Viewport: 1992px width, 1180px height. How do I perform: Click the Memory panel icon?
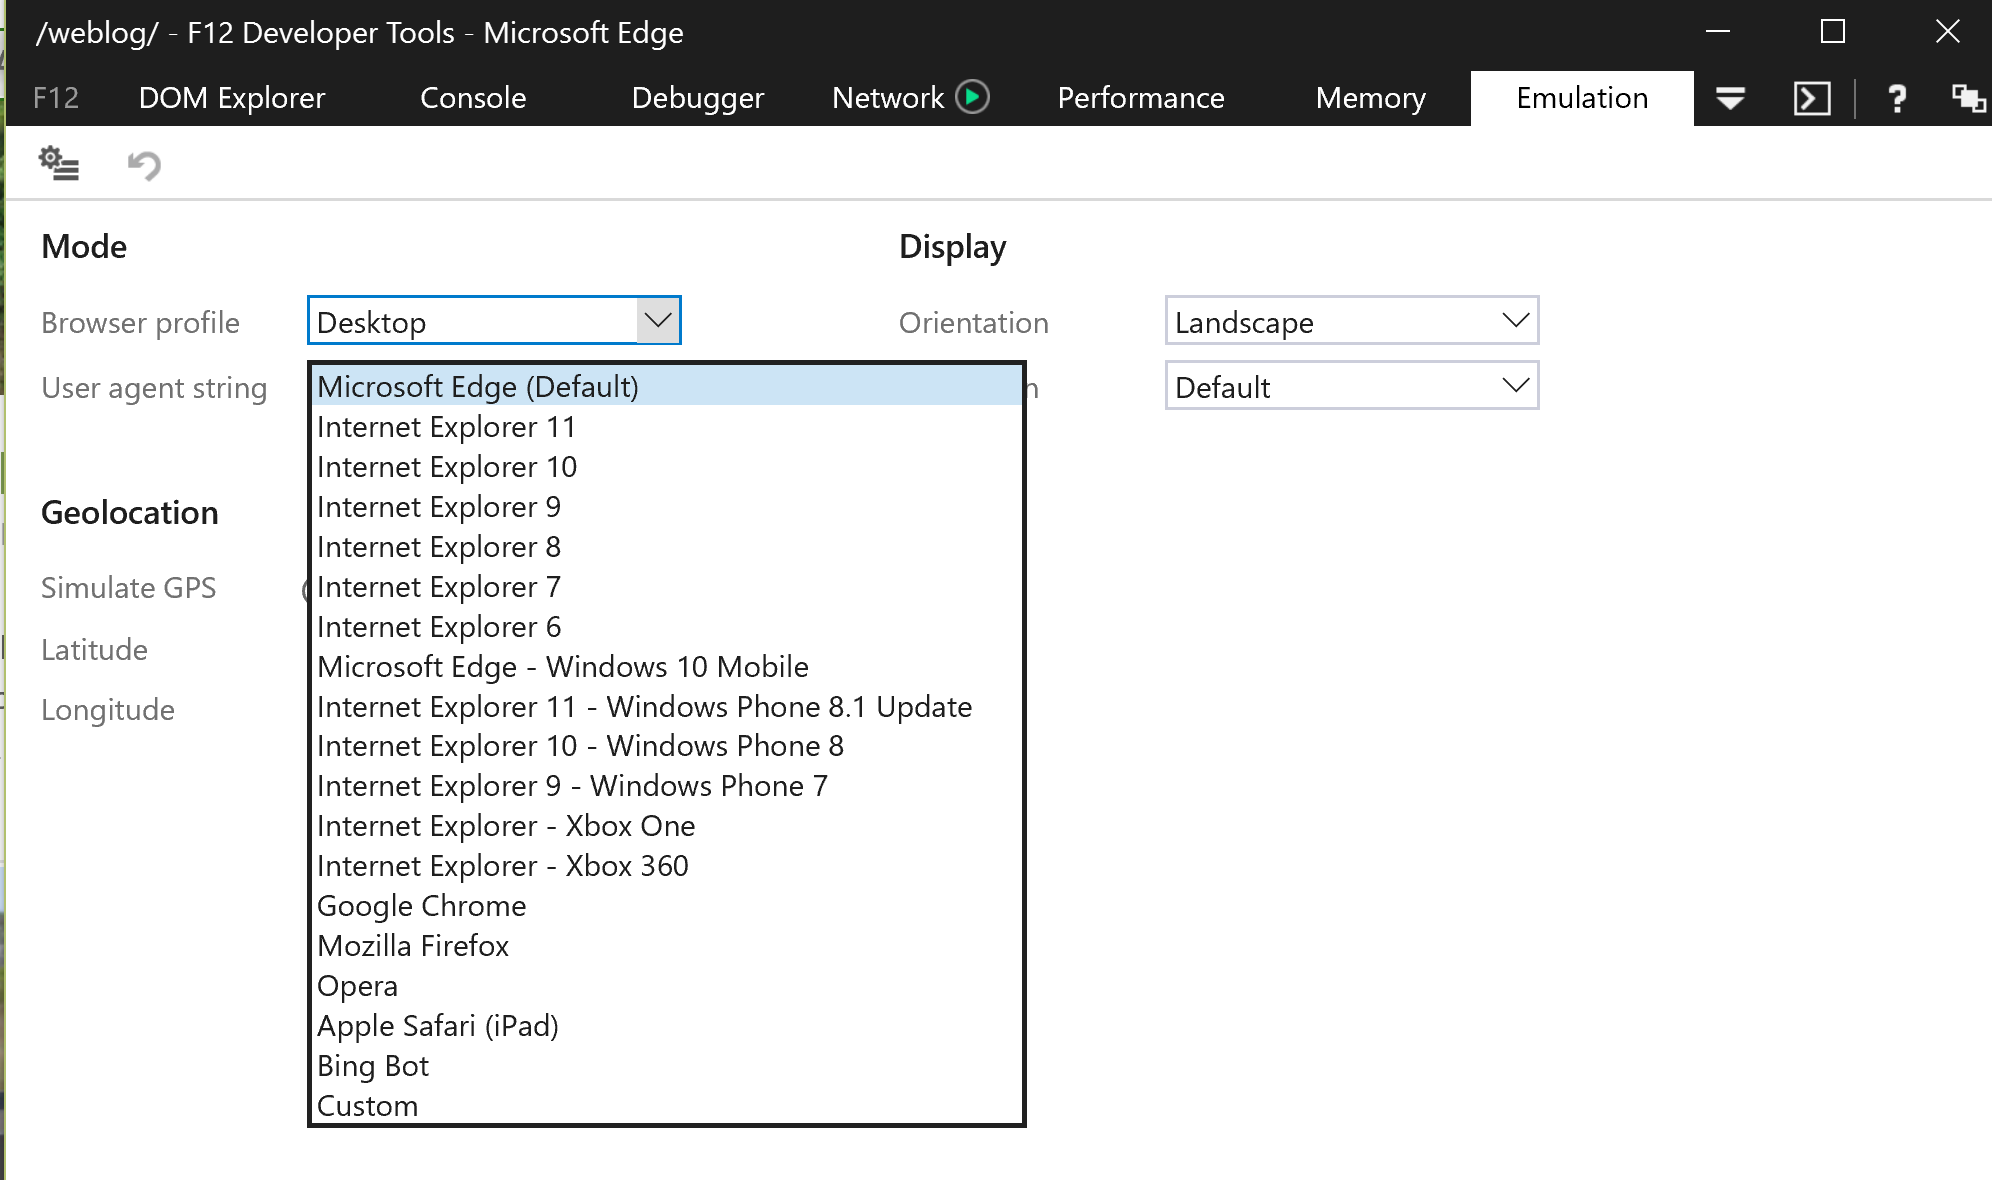1371,98
